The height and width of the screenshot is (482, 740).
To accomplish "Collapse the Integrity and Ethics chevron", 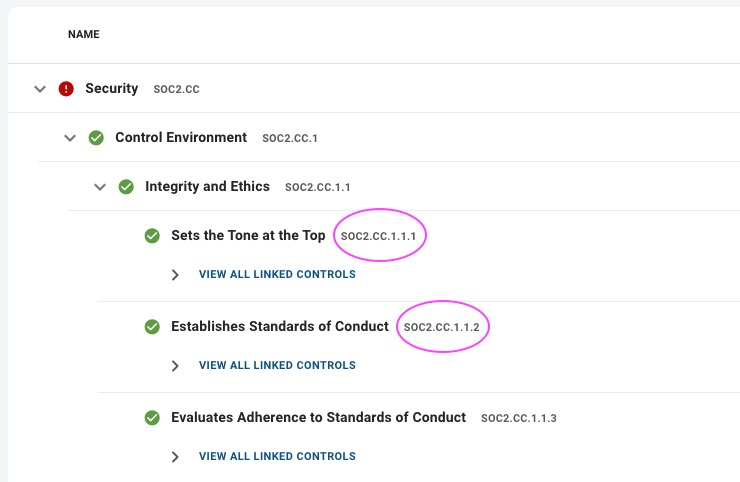I will [x=100, y=187].
